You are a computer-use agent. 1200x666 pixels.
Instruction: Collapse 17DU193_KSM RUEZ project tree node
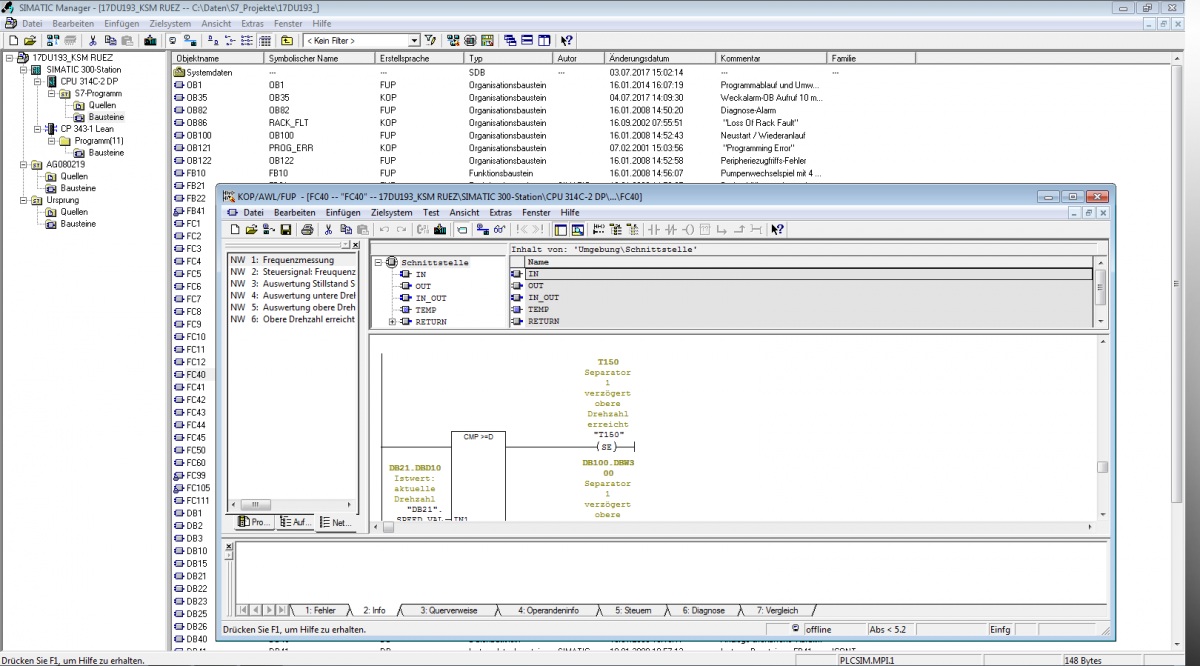point(10,58)
